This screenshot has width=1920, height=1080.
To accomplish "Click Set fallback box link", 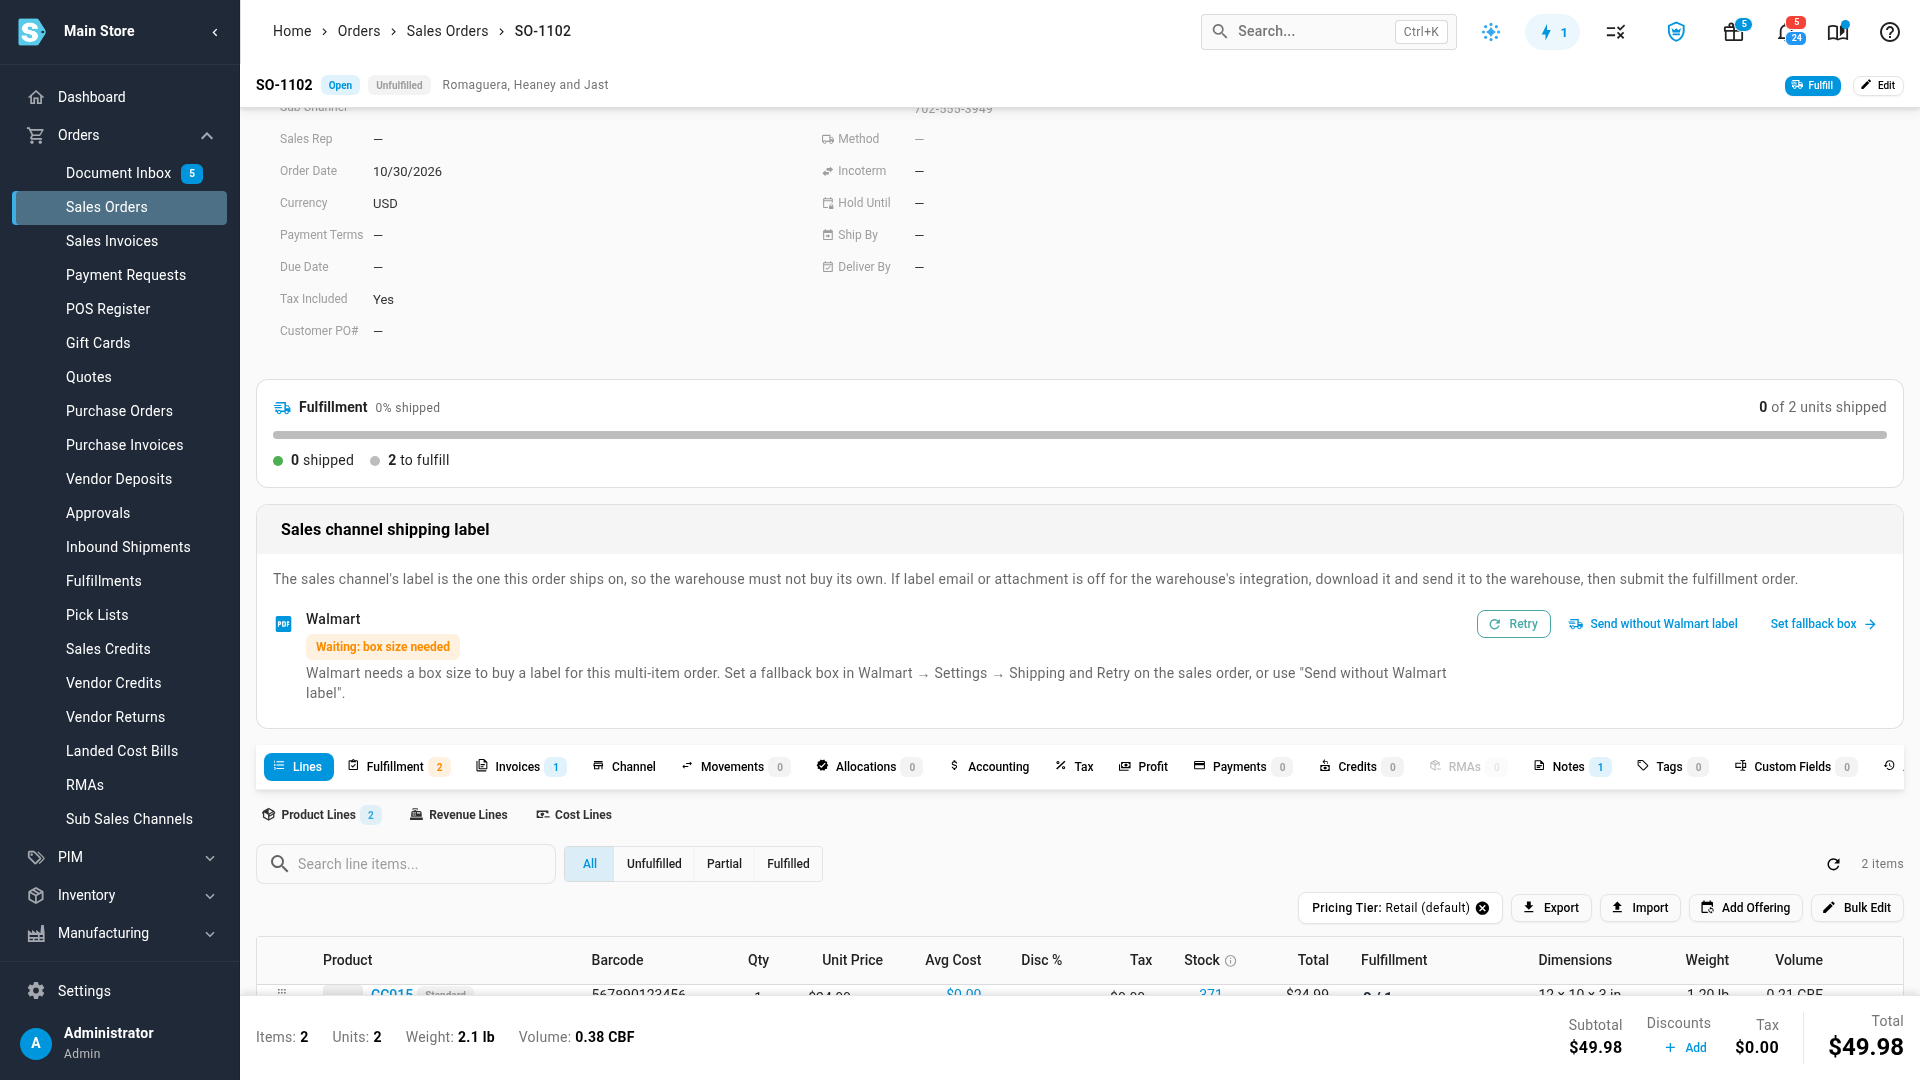I will 1823,624.
